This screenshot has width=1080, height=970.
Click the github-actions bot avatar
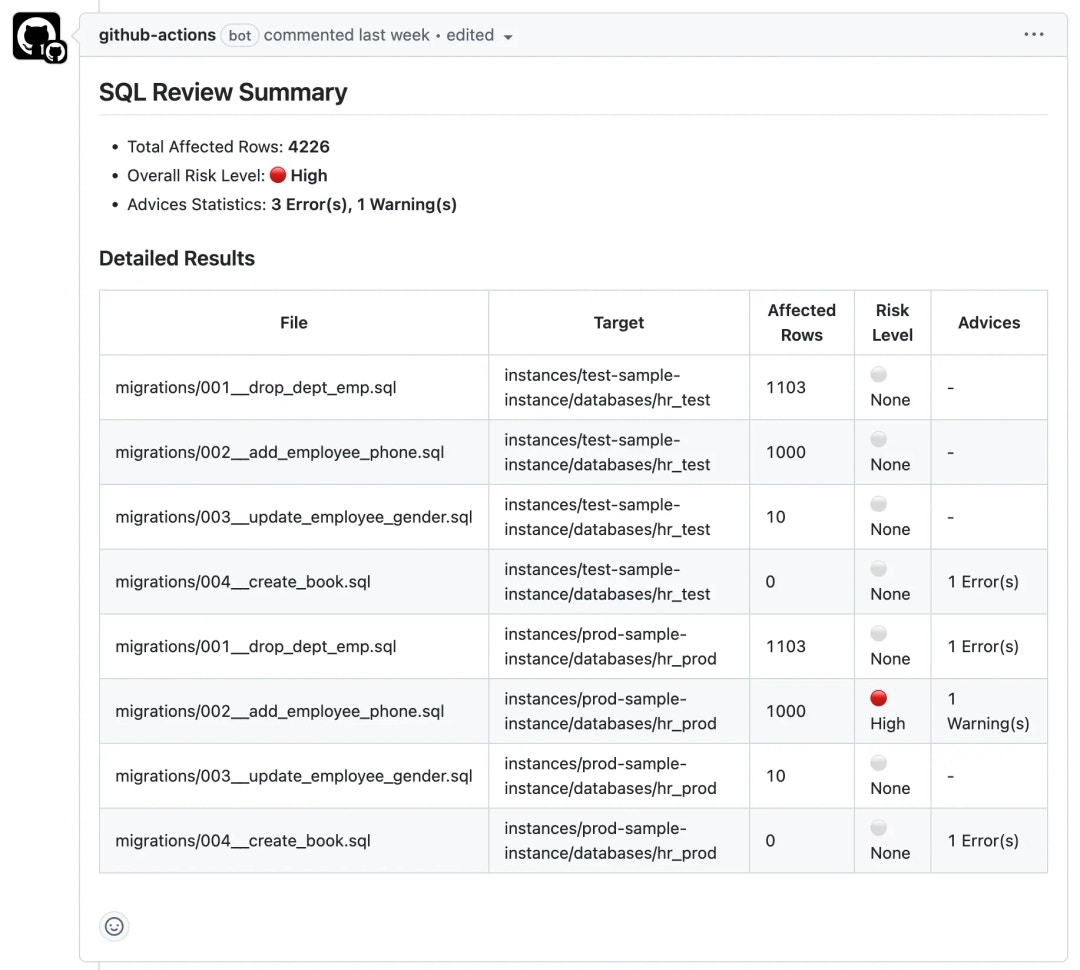pos(37,35)
